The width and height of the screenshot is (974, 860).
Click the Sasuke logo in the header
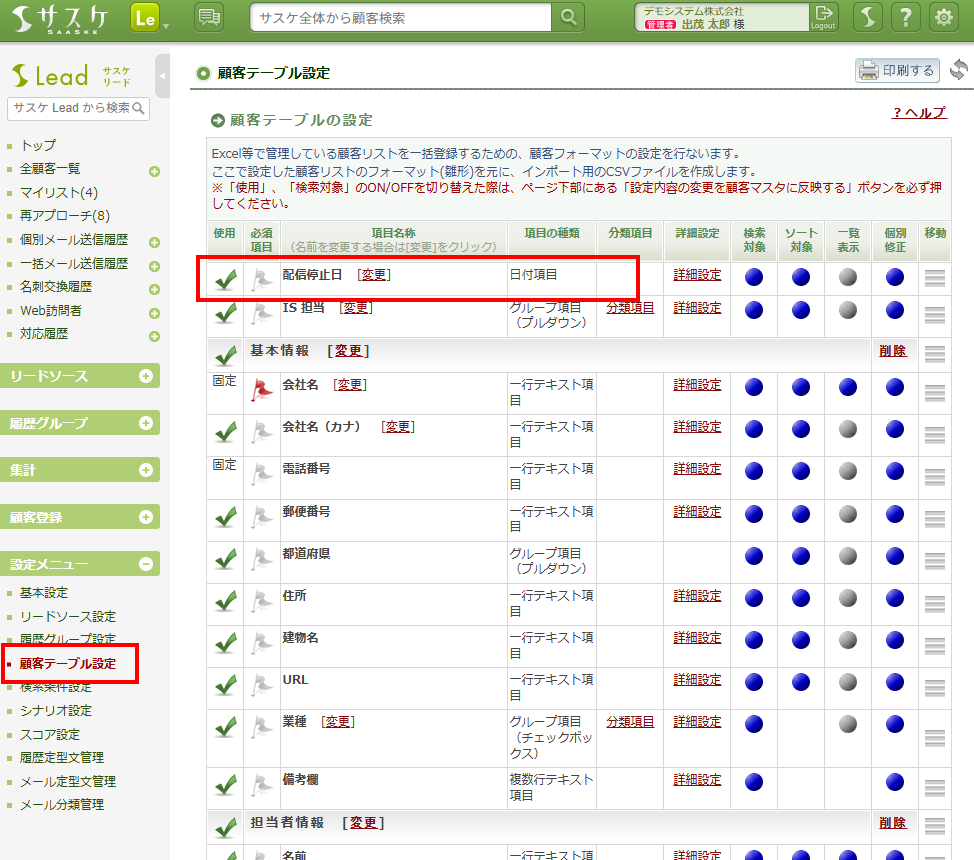[x=62, y=18]
